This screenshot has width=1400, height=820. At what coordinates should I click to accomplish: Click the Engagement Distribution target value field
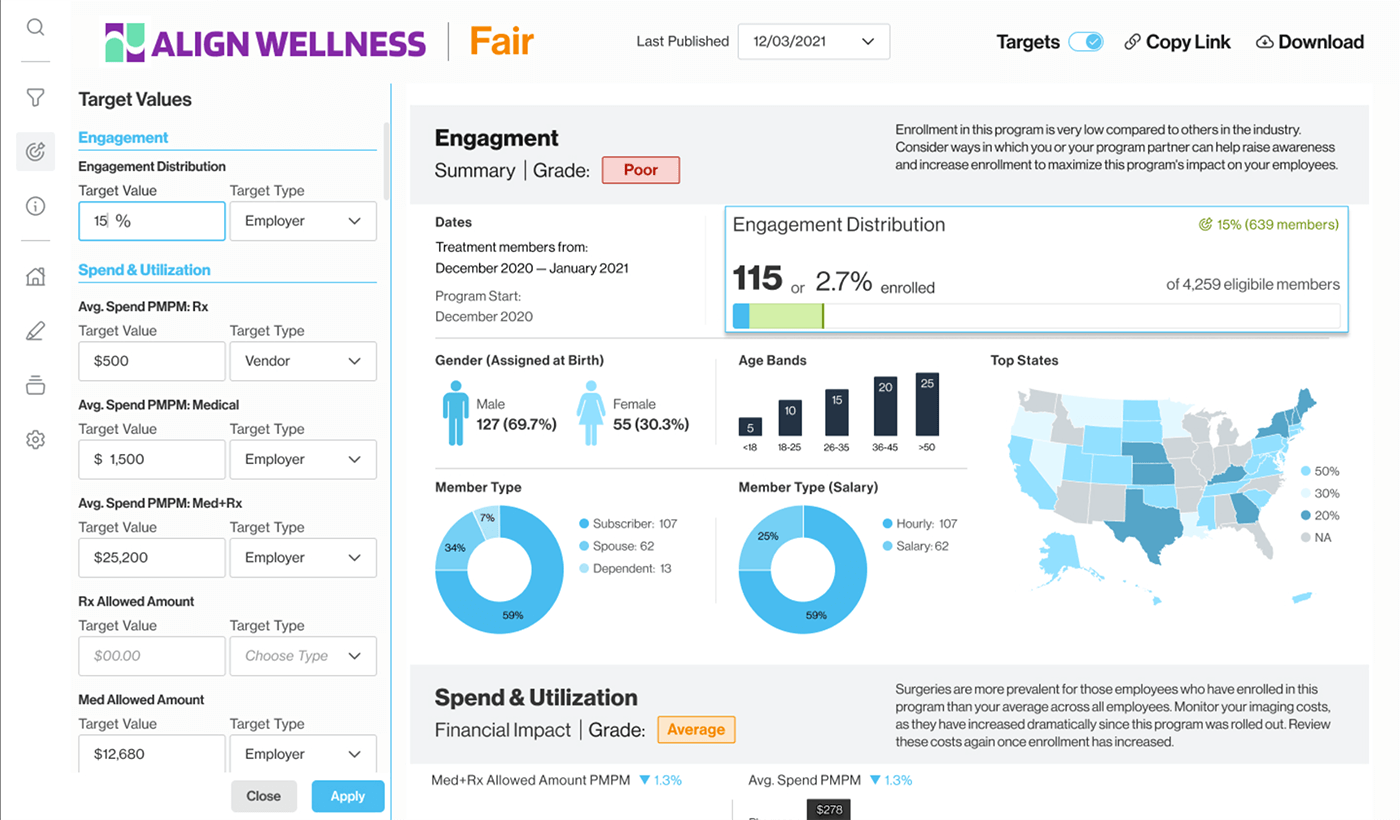(151, 220)
